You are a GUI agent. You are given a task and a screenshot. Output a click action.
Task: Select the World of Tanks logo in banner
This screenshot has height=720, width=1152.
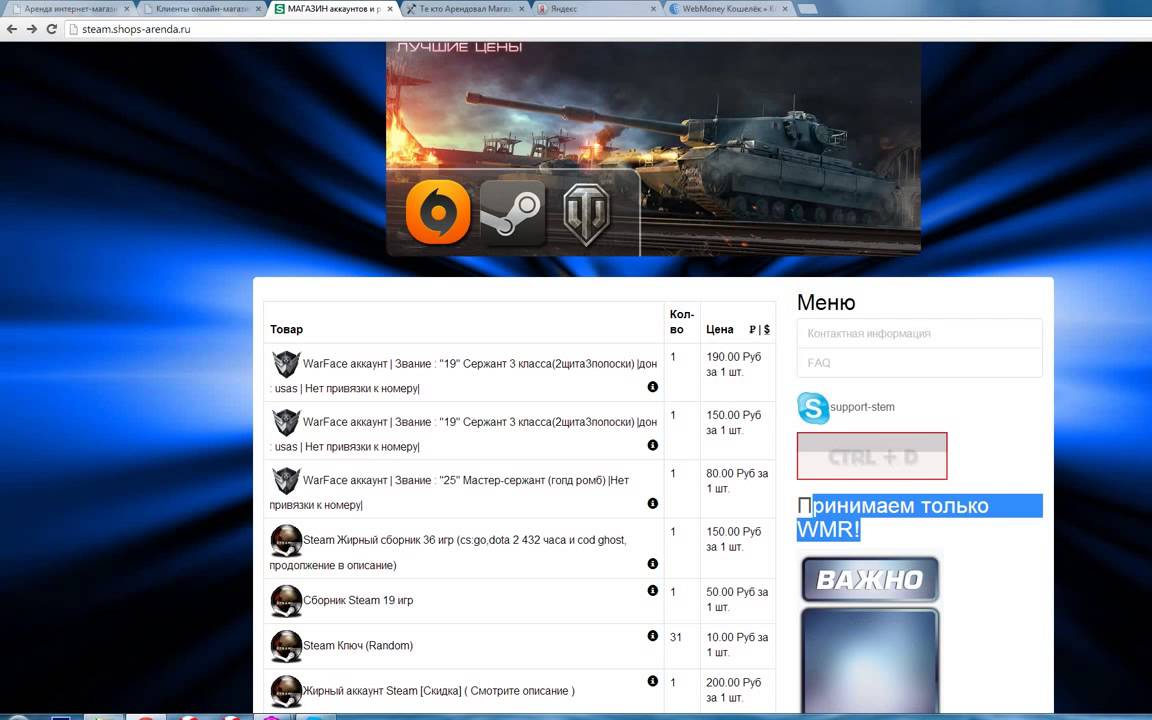point(586,214)
